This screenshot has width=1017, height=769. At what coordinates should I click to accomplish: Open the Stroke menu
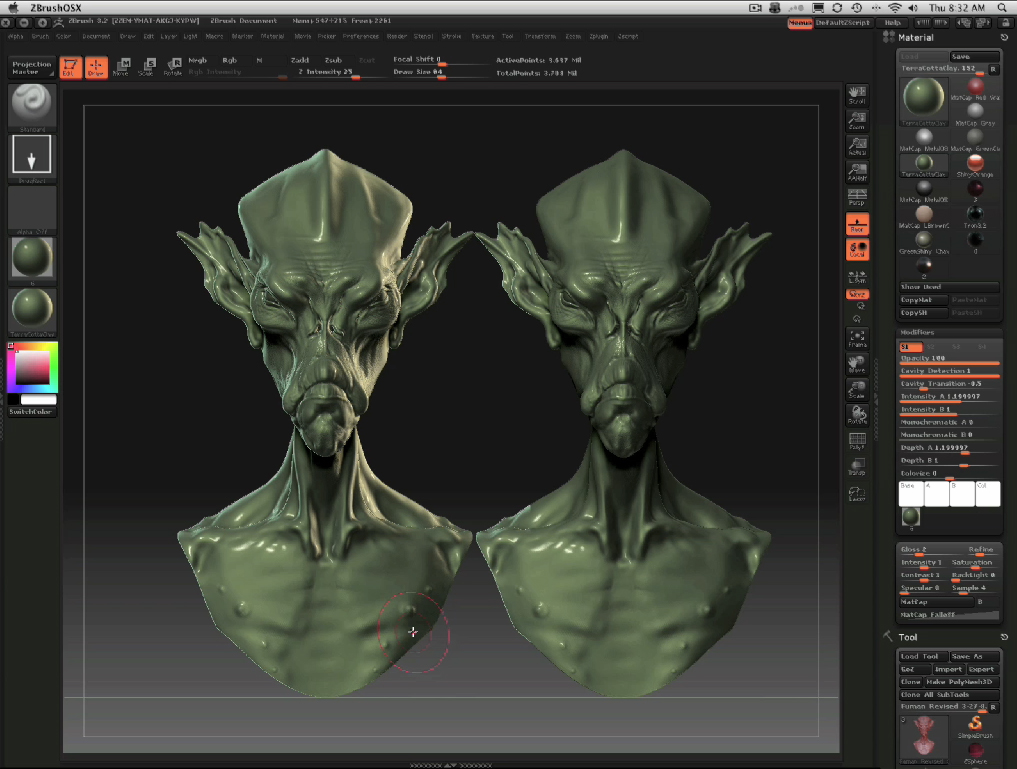(x=451, y=36)
